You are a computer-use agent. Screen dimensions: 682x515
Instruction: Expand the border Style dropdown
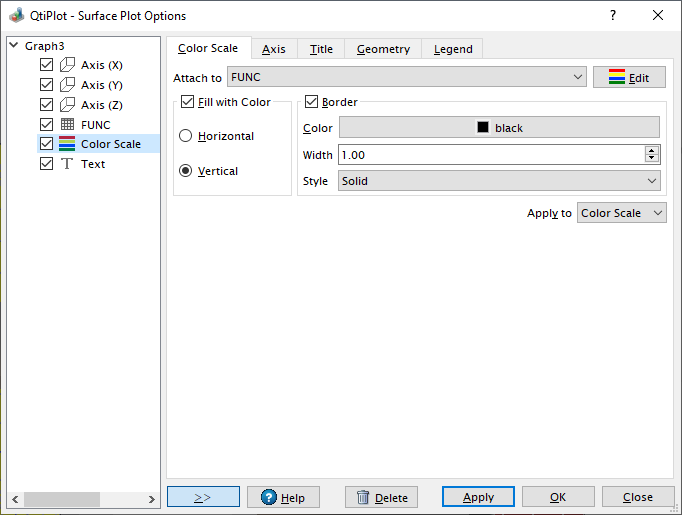click(499, 181)
